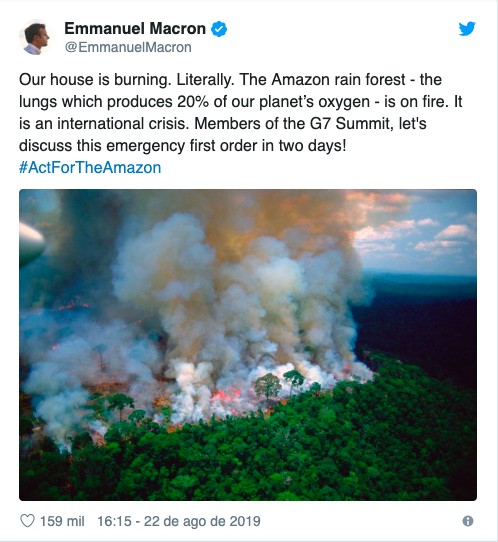Open the tweet info circle icon

pos(468,521)
